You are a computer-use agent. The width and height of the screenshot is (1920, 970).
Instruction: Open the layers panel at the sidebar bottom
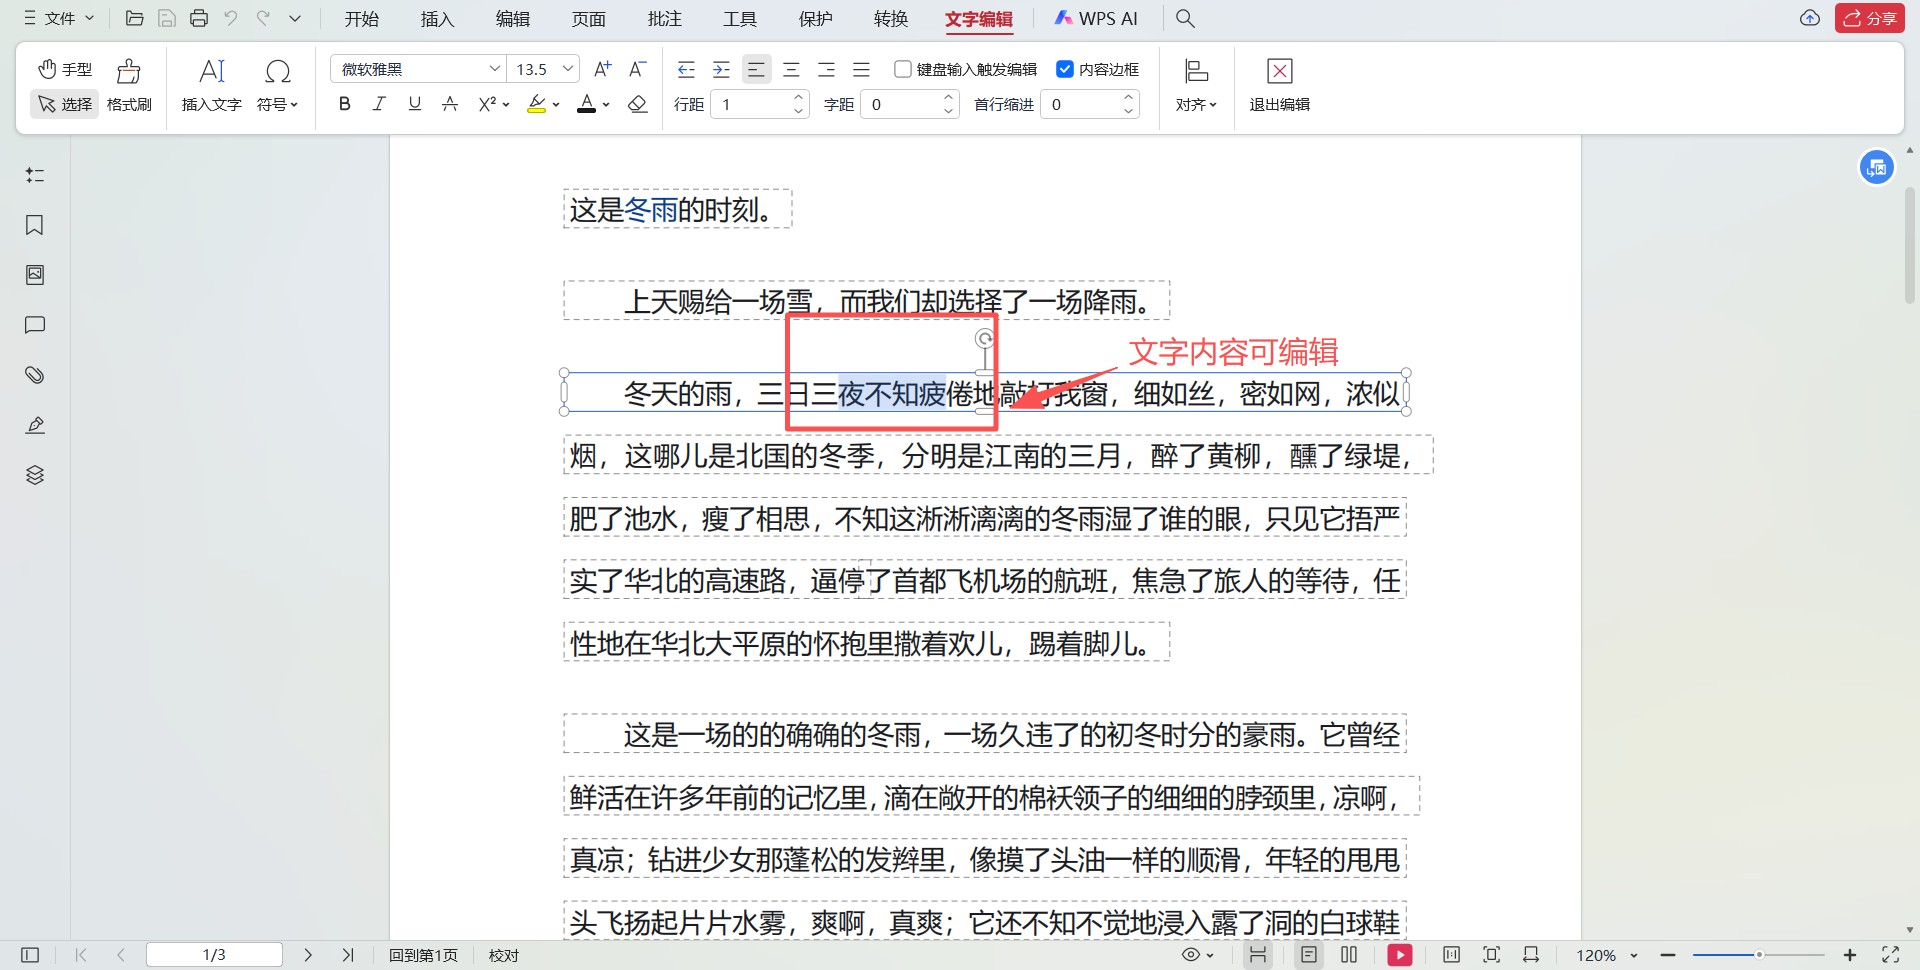34,475
